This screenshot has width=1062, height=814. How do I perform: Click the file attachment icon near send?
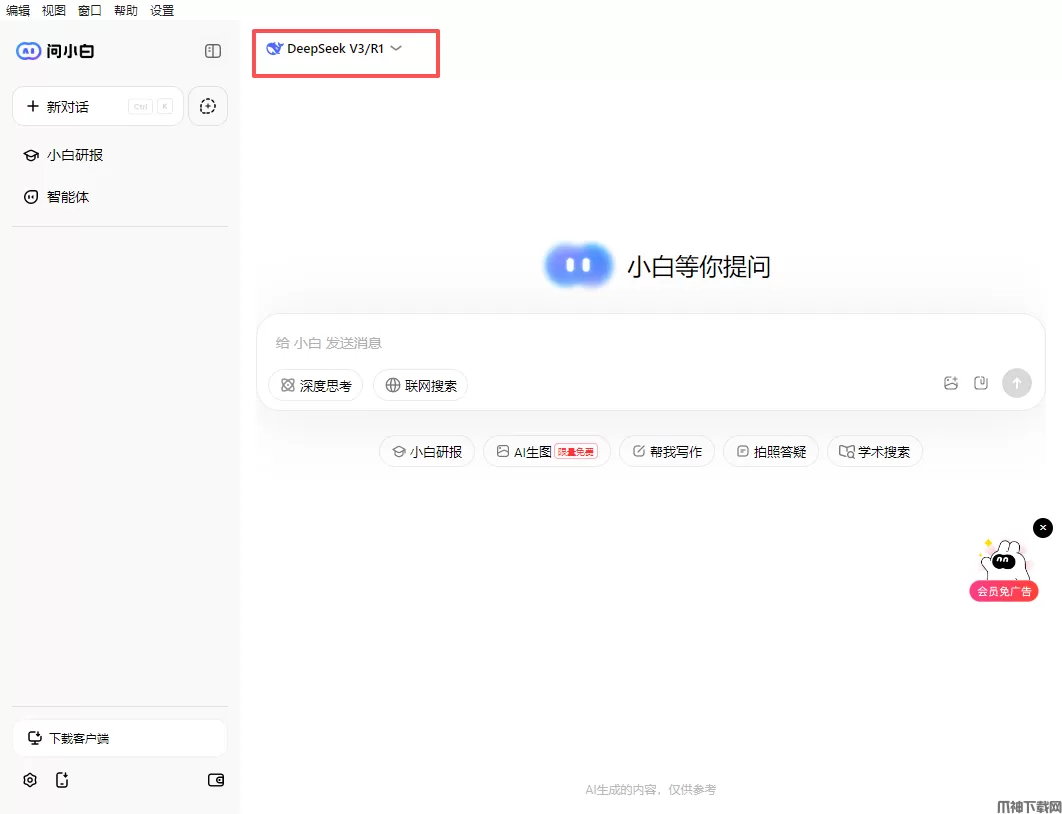[981, 383]
